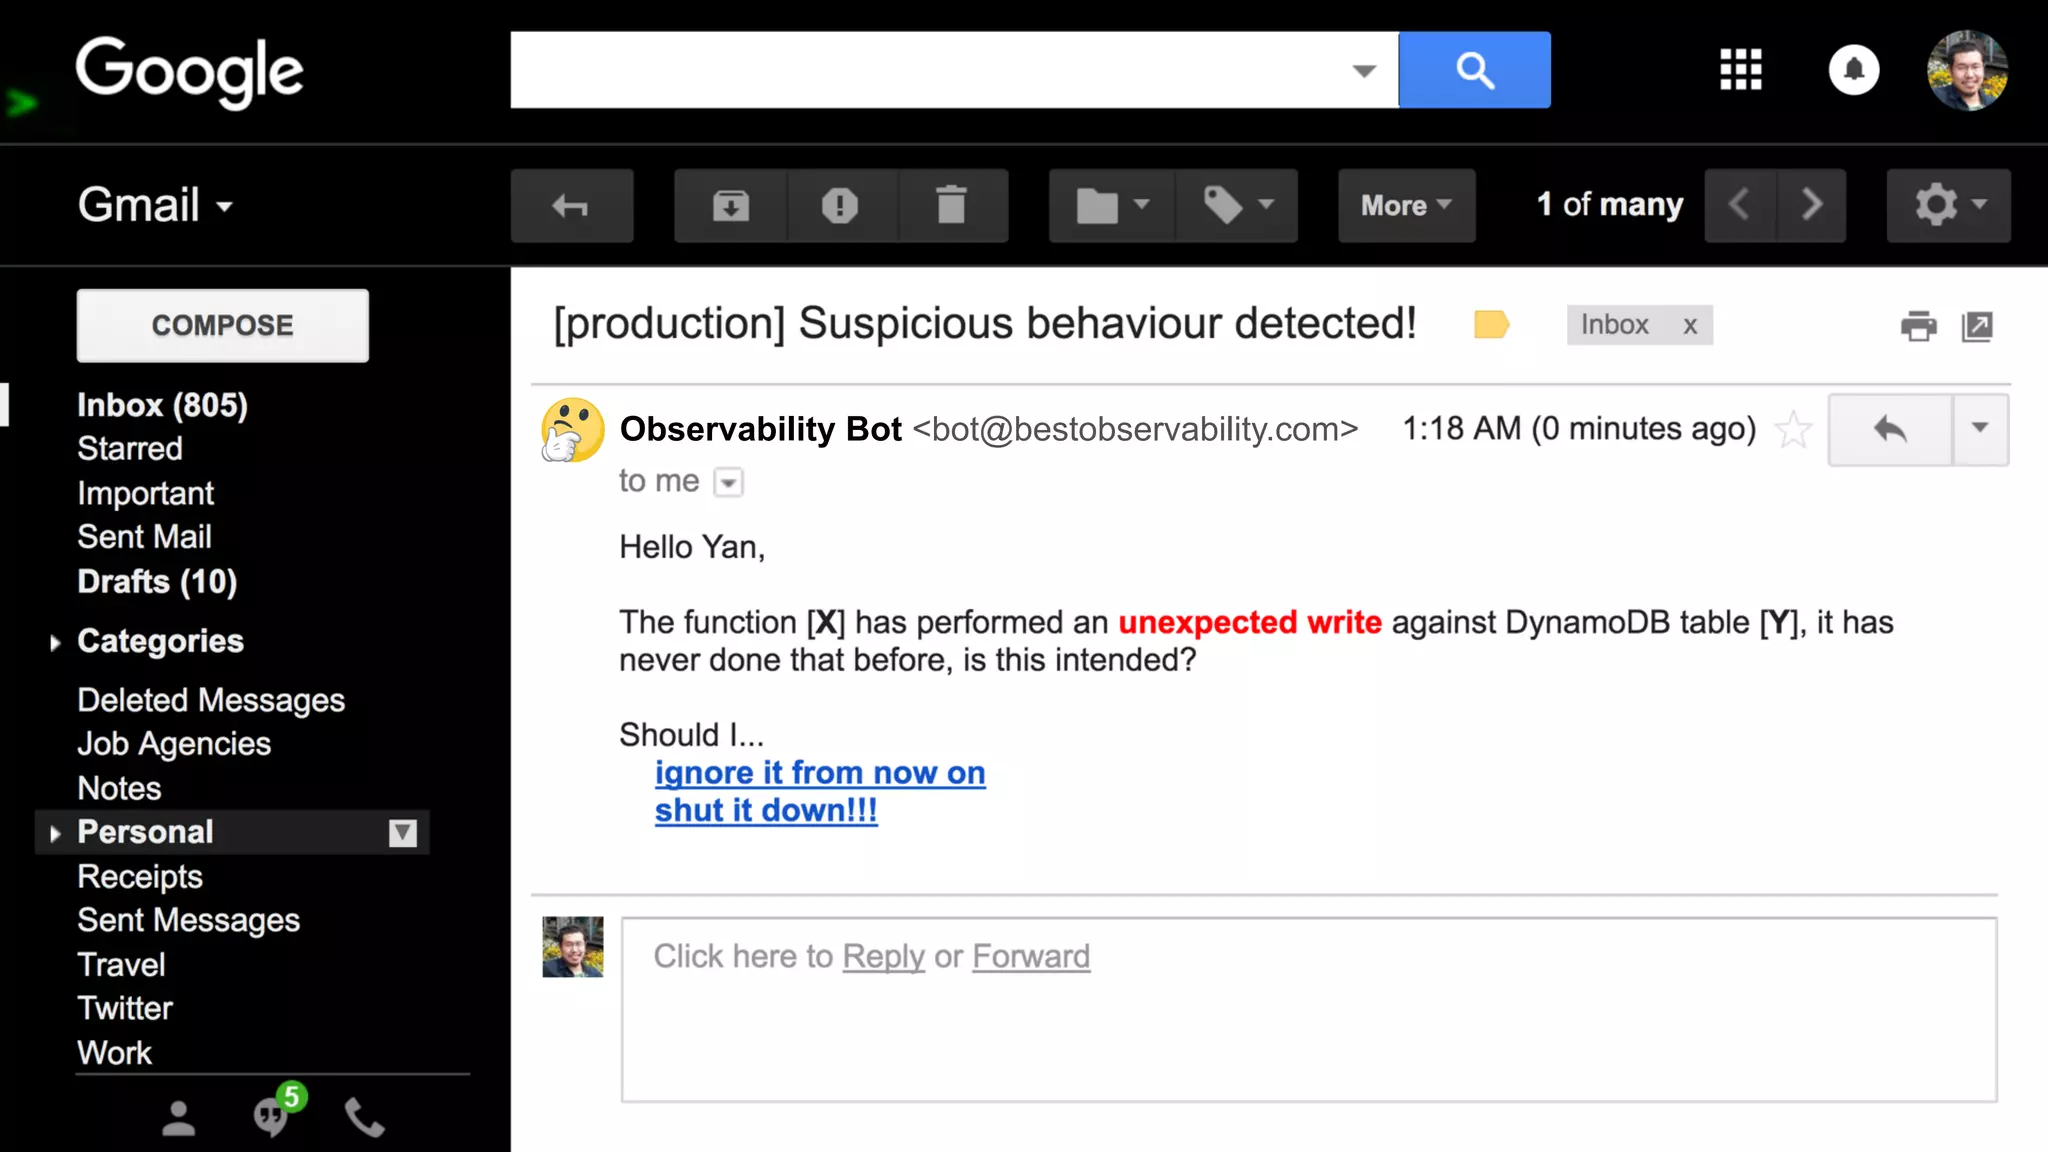This screenshot has width=2048, height=1152.
Task: Open more reply options dropdown
Action: 1980,430
